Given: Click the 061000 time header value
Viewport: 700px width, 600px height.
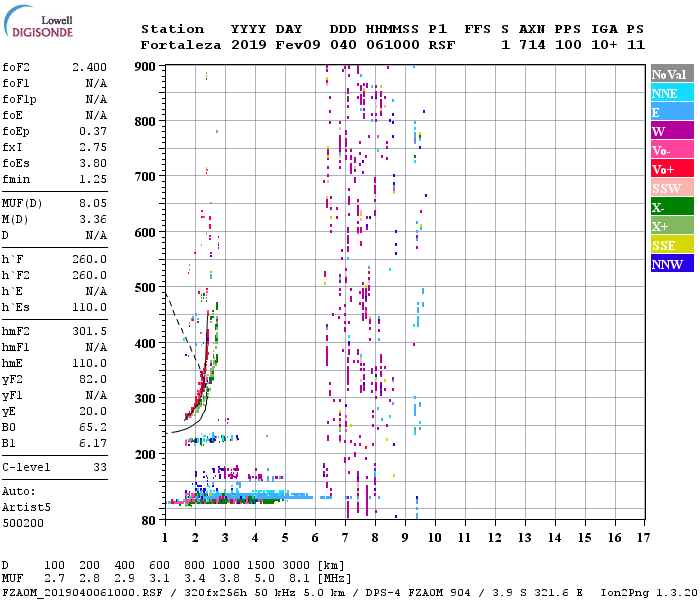Looking at the screenshot, I should click(x=393, y=45).
